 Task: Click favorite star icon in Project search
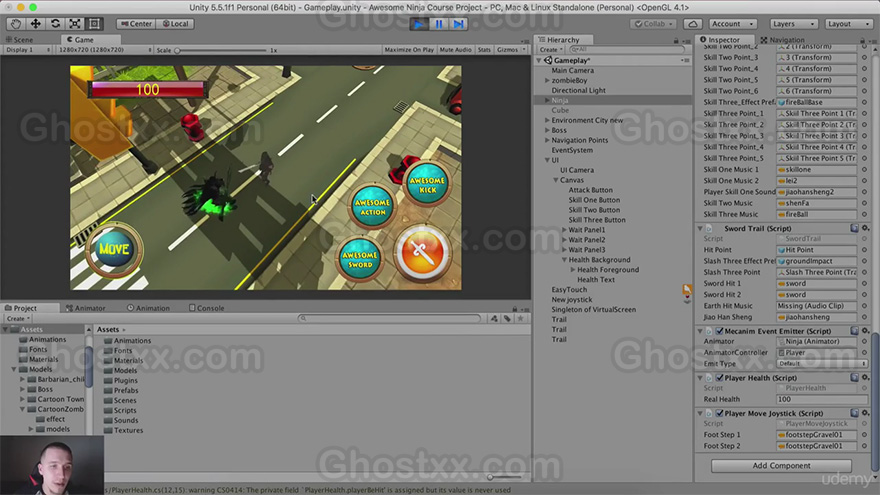521,318
